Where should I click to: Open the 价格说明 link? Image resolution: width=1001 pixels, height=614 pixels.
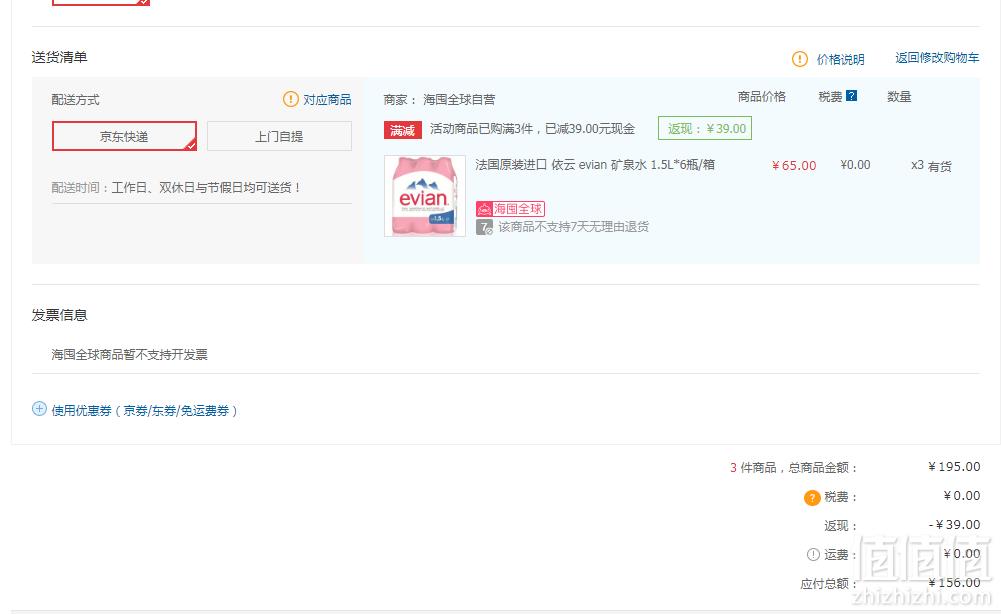tap(840, 59)
